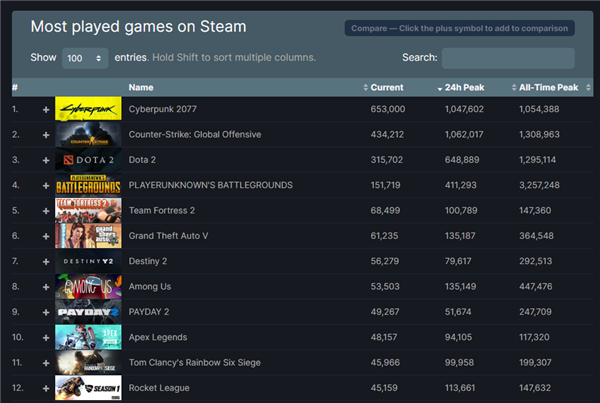
Task: Open Team Fortress 2 banner thumbnail
Action: 88,210
